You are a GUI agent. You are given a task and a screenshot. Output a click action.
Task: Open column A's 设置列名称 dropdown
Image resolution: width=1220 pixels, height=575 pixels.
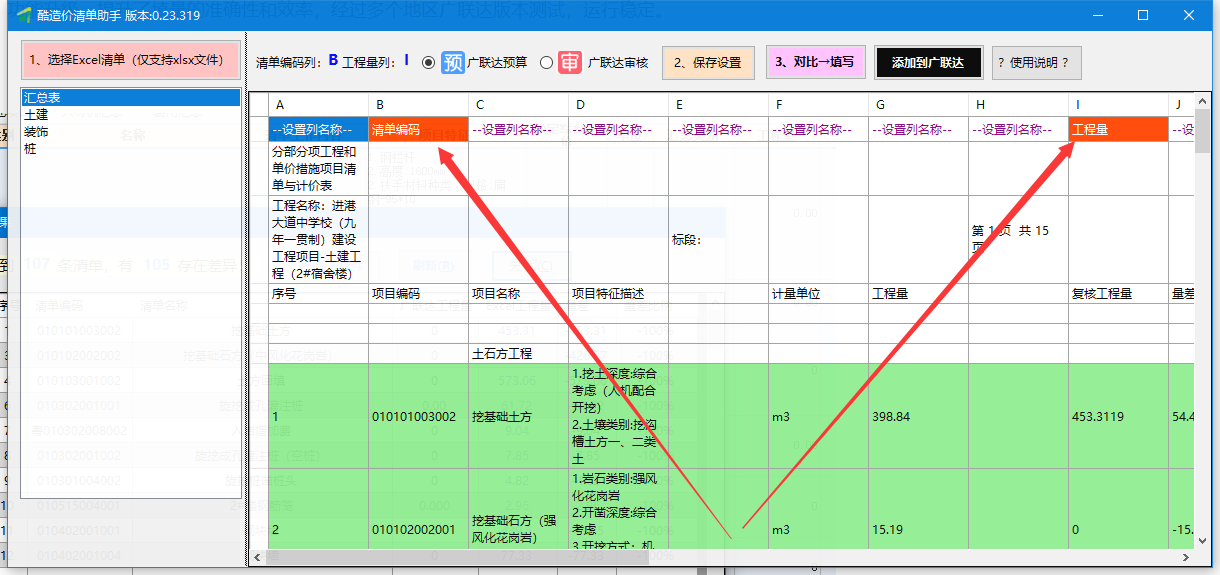318,130
